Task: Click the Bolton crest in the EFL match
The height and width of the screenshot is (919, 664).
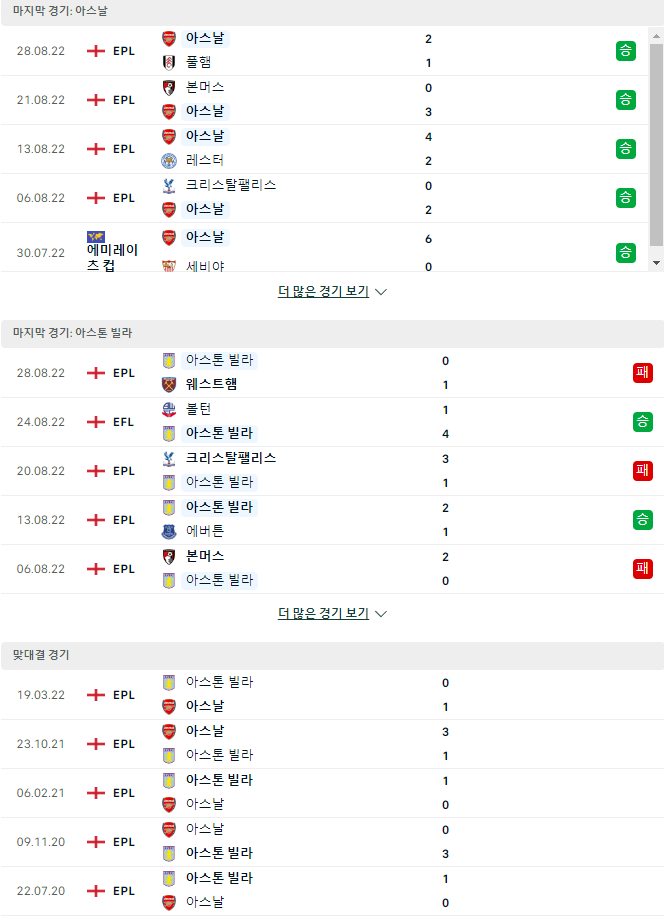Action: pyautogui.click(x=169, y=410)
